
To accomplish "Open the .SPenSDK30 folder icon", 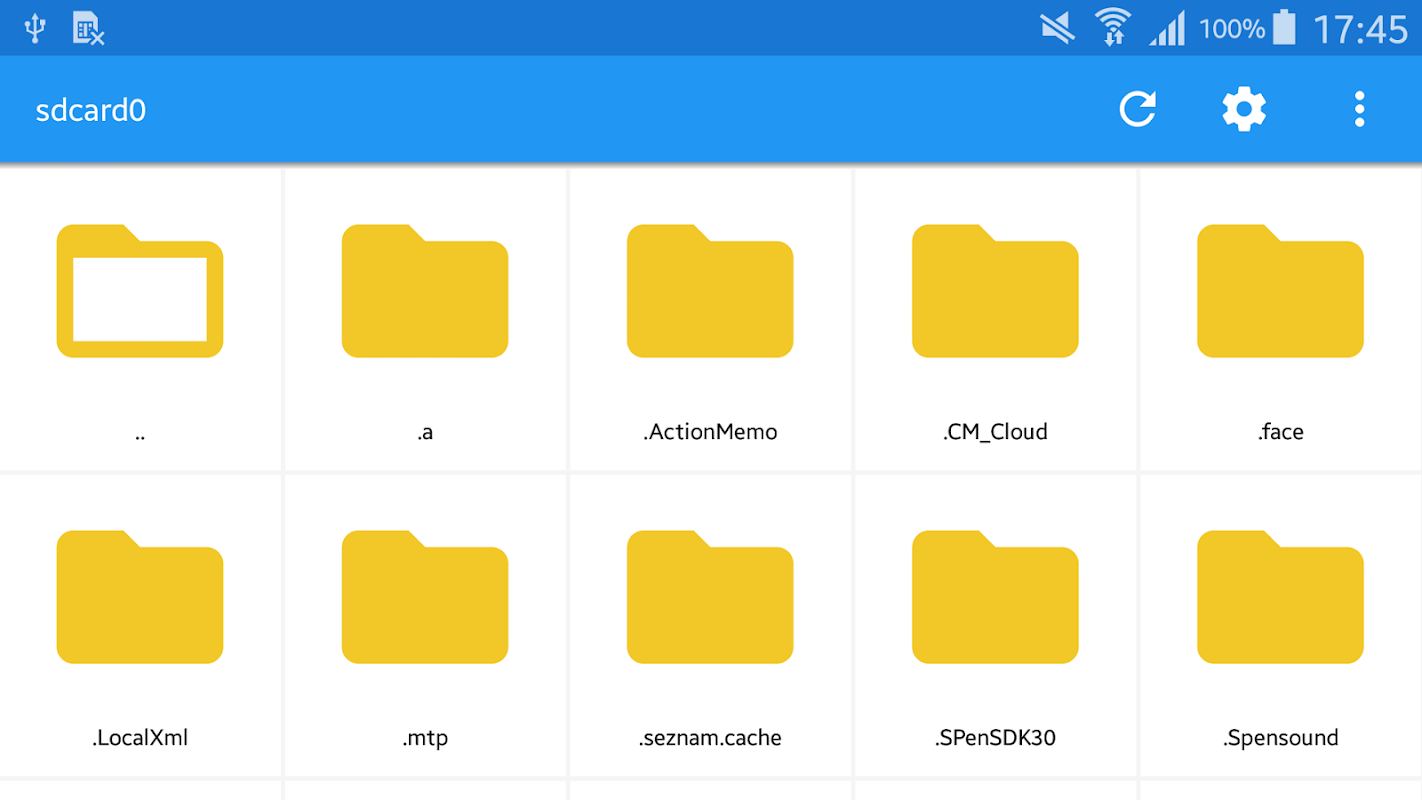I will pos(995,597).
